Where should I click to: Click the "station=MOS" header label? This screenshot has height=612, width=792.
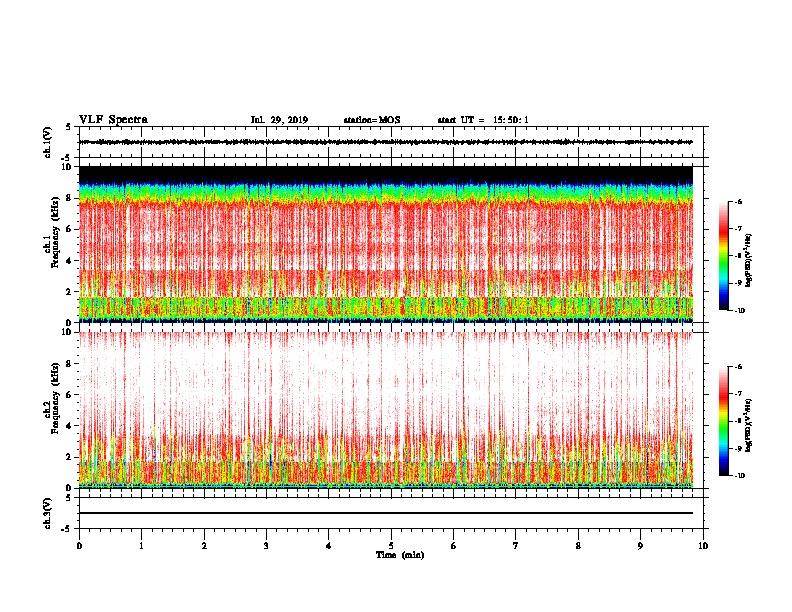click(372, 120)
